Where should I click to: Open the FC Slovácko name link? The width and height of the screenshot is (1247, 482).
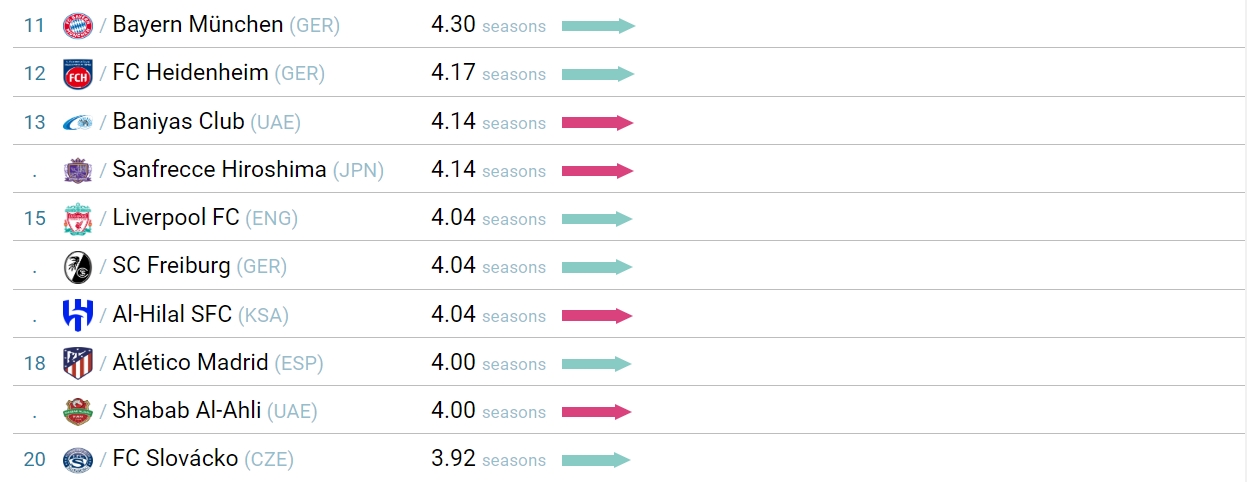point(175,459)
